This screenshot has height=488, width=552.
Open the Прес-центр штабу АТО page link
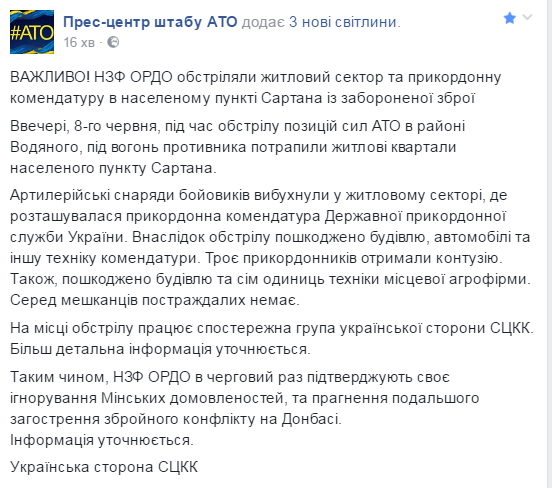[150, 22]
